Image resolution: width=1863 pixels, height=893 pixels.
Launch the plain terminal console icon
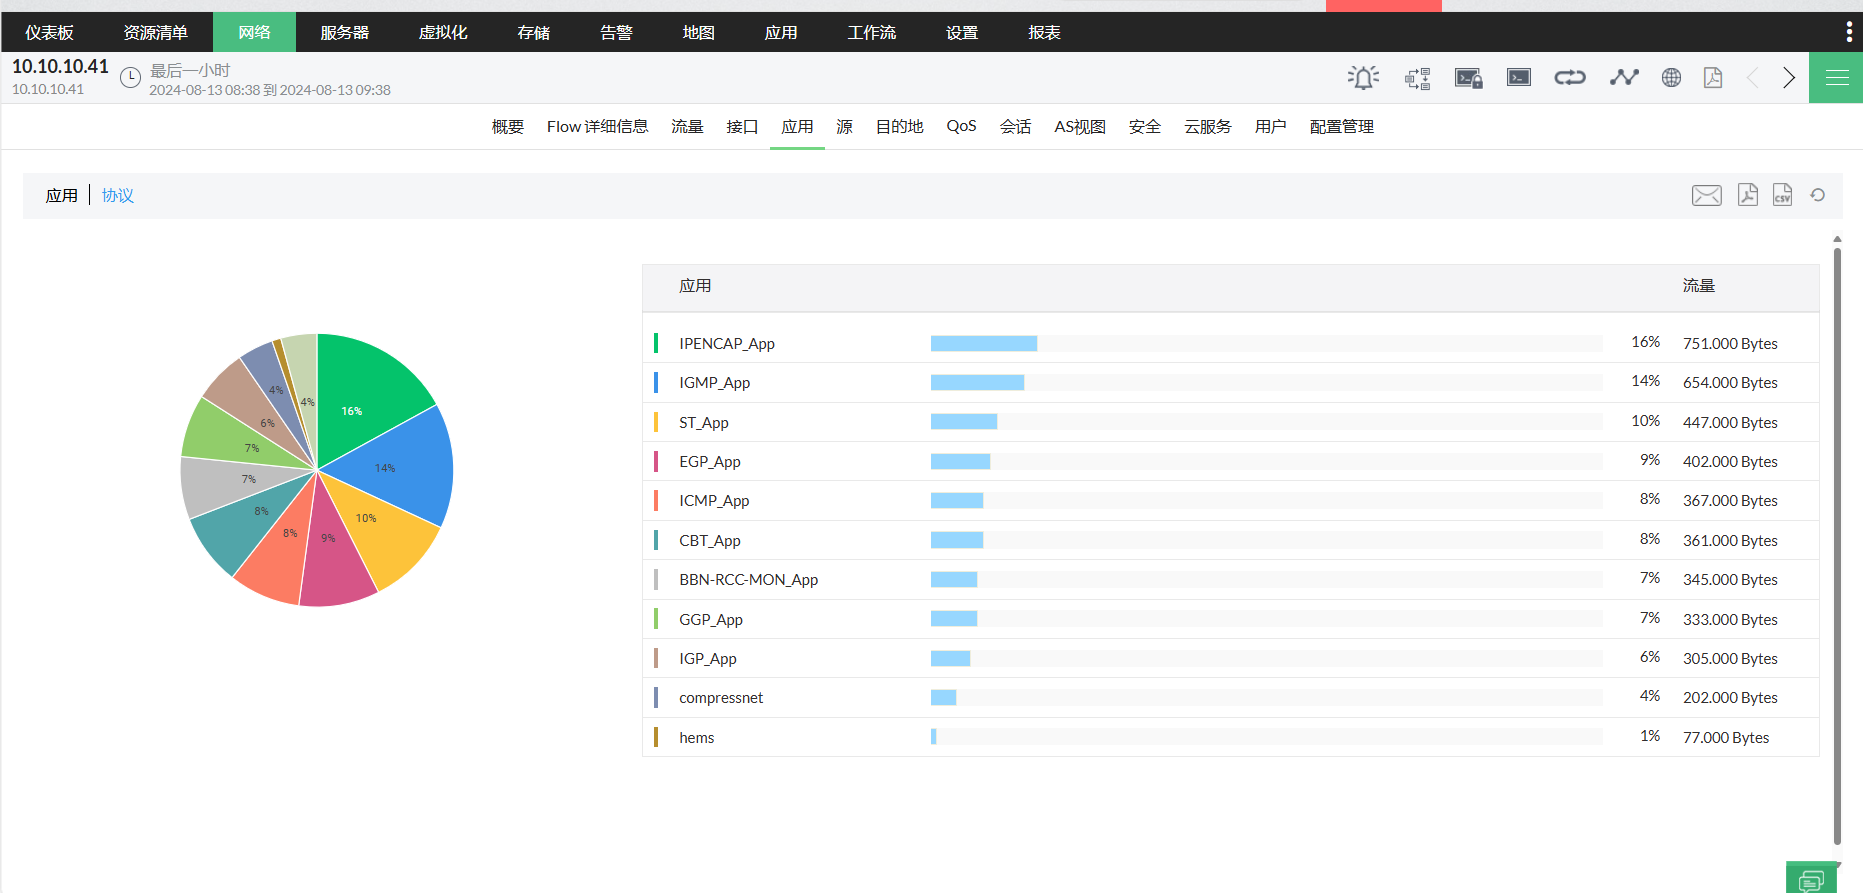1518,78
